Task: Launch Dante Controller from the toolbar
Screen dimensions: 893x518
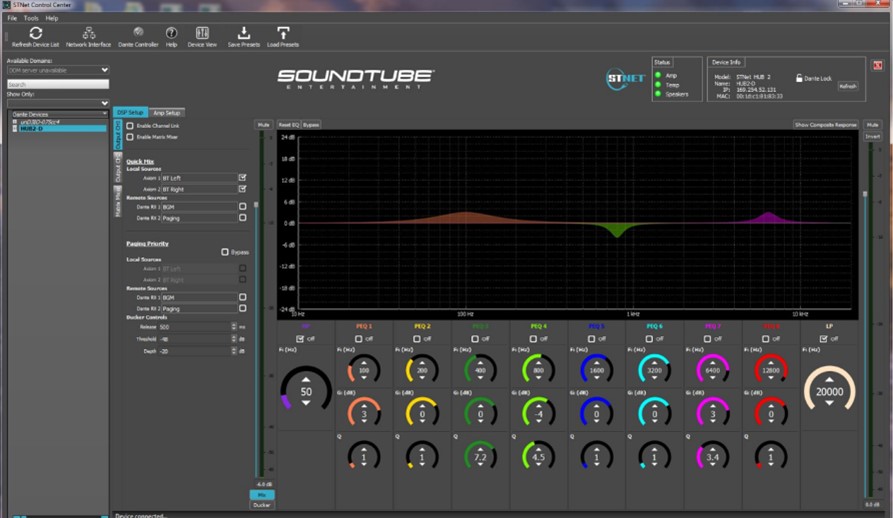Action: (x=138, y=34)
